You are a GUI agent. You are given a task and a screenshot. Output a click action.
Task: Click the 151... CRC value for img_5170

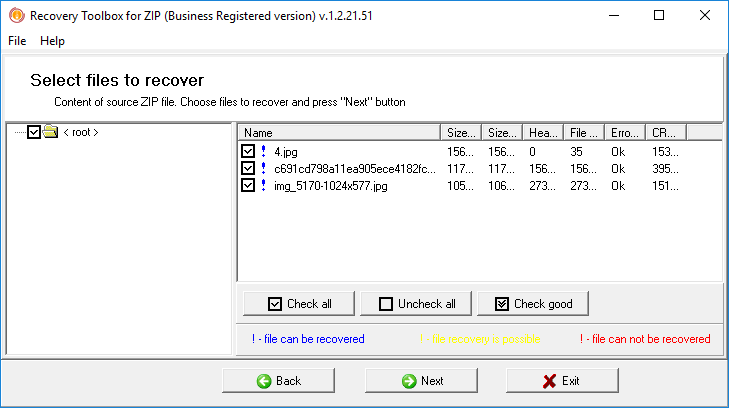[x=665, y=186]
